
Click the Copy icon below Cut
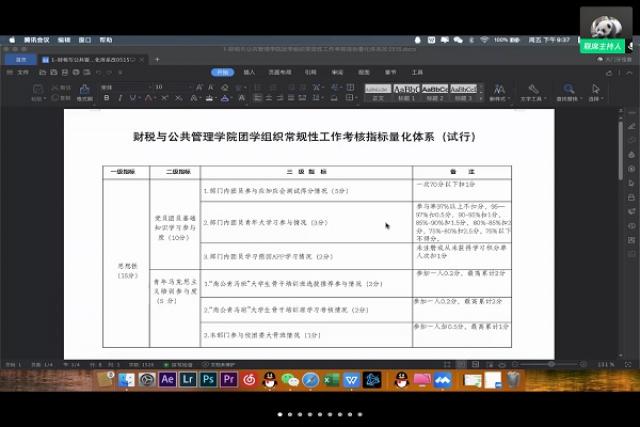[55, 98]
